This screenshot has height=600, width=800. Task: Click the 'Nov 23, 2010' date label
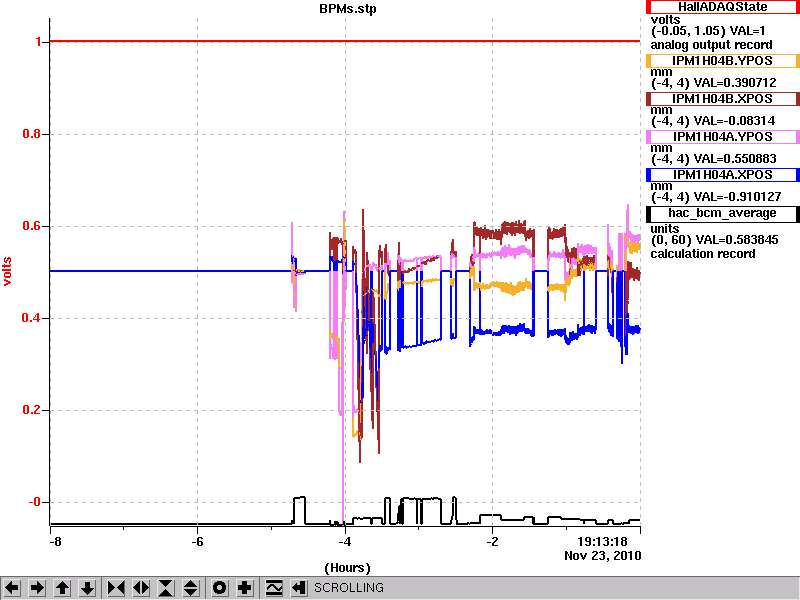(x=603, y=555)
